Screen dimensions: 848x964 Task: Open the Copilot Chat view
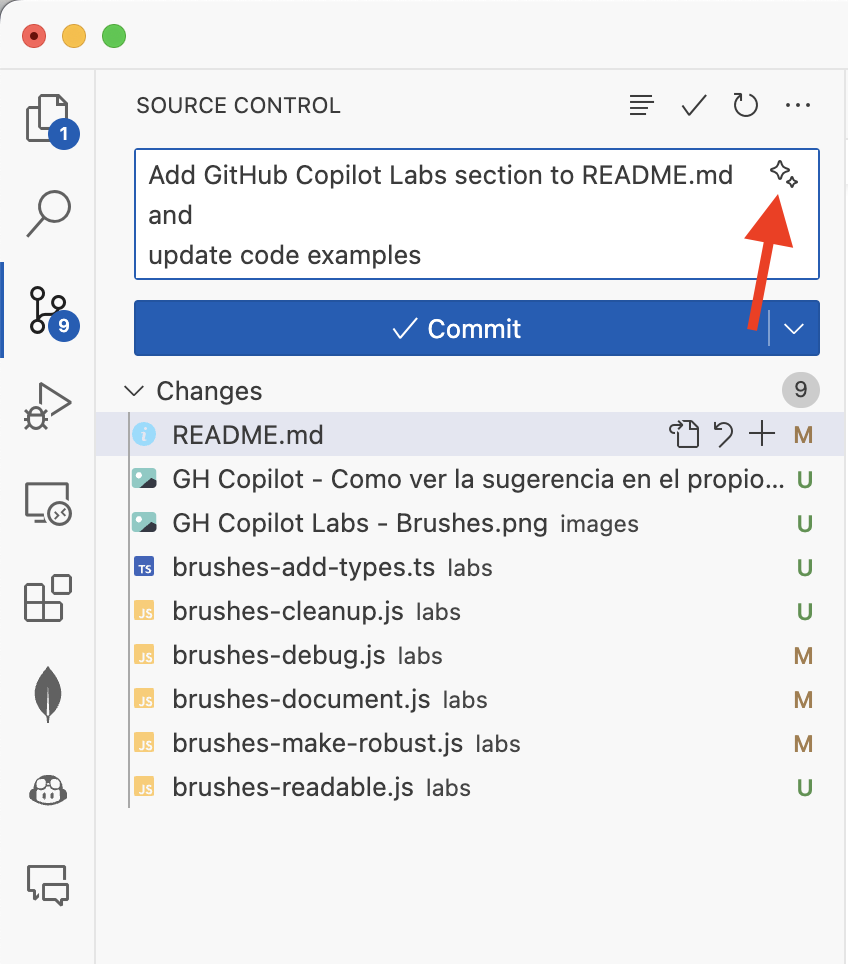tap(48, 885)
